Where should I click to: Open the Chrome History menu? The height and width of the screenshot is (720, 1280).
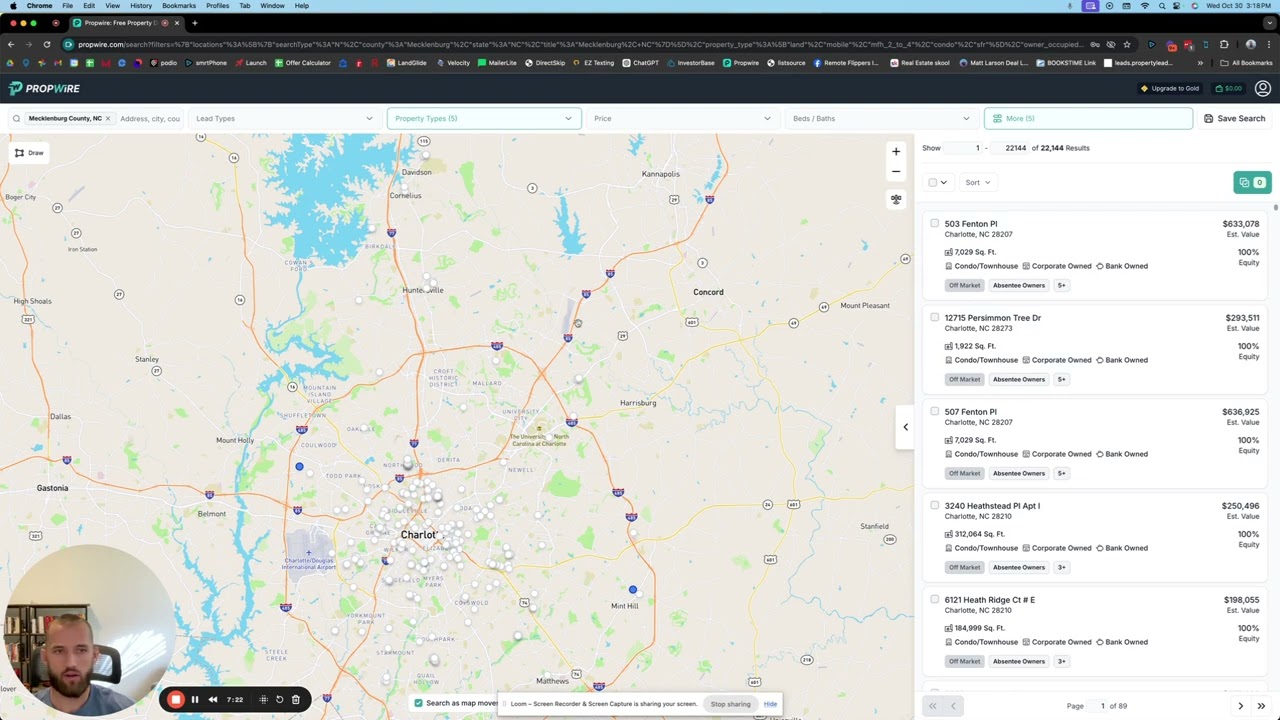click(x=141, y=6)
